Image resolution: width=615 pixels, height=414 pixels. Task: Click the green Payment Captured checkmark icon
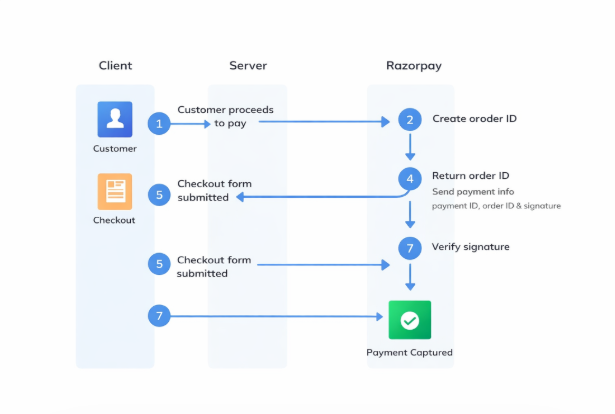point(409,320)
